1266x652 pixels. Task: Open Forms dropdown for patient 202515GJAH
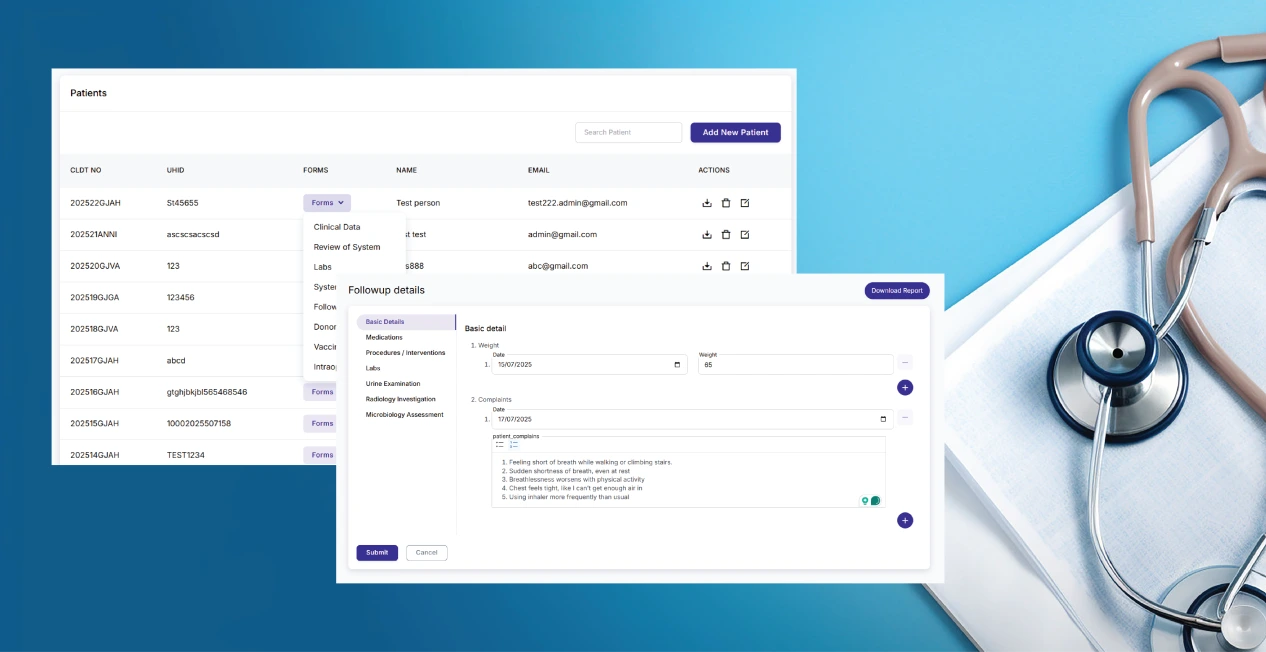coord(322,423)
